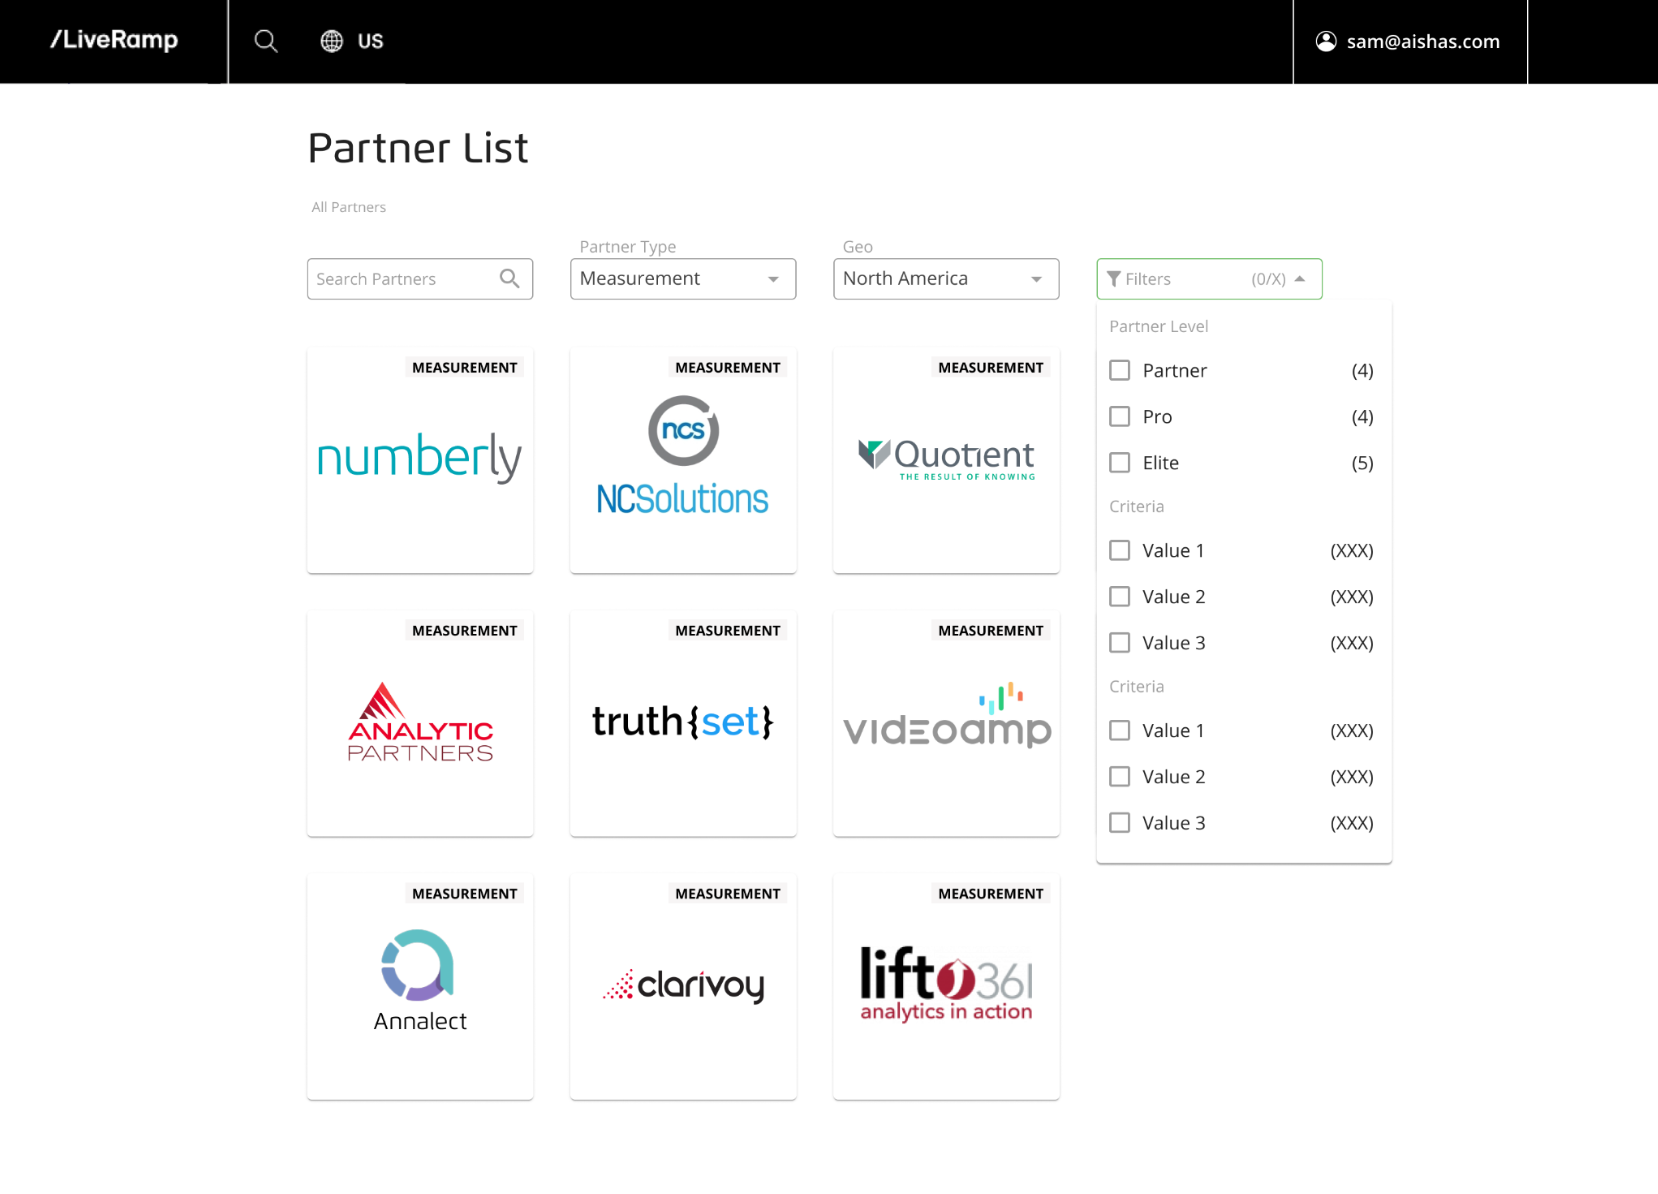Viewport: 1658px width, 1194px height.
Task: Open the header search icon
Action: click(x=265, y=41)
